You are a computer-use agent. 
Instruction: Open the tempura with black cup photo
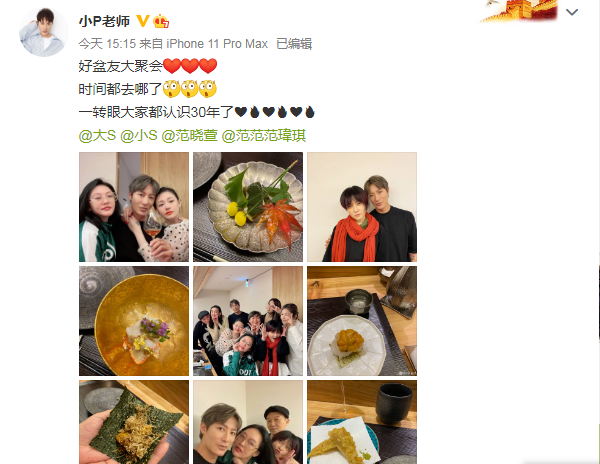pyautogui.click(x=362, y=422)
